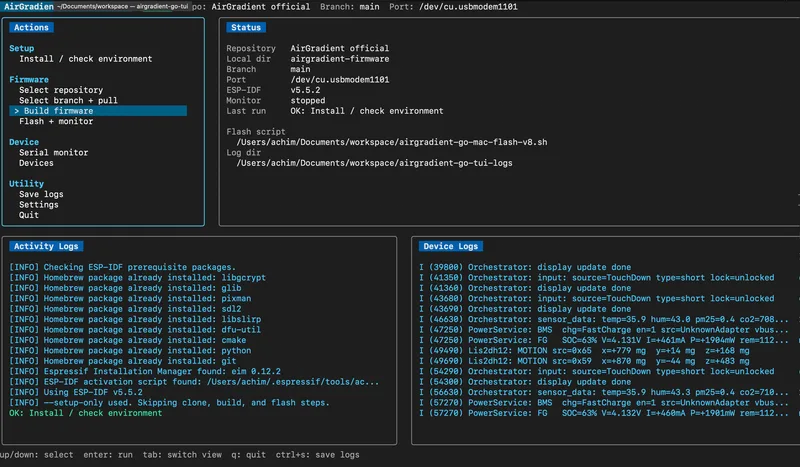
Task: Click device log (57270) PowerService FG line
Action: point(604,413)
